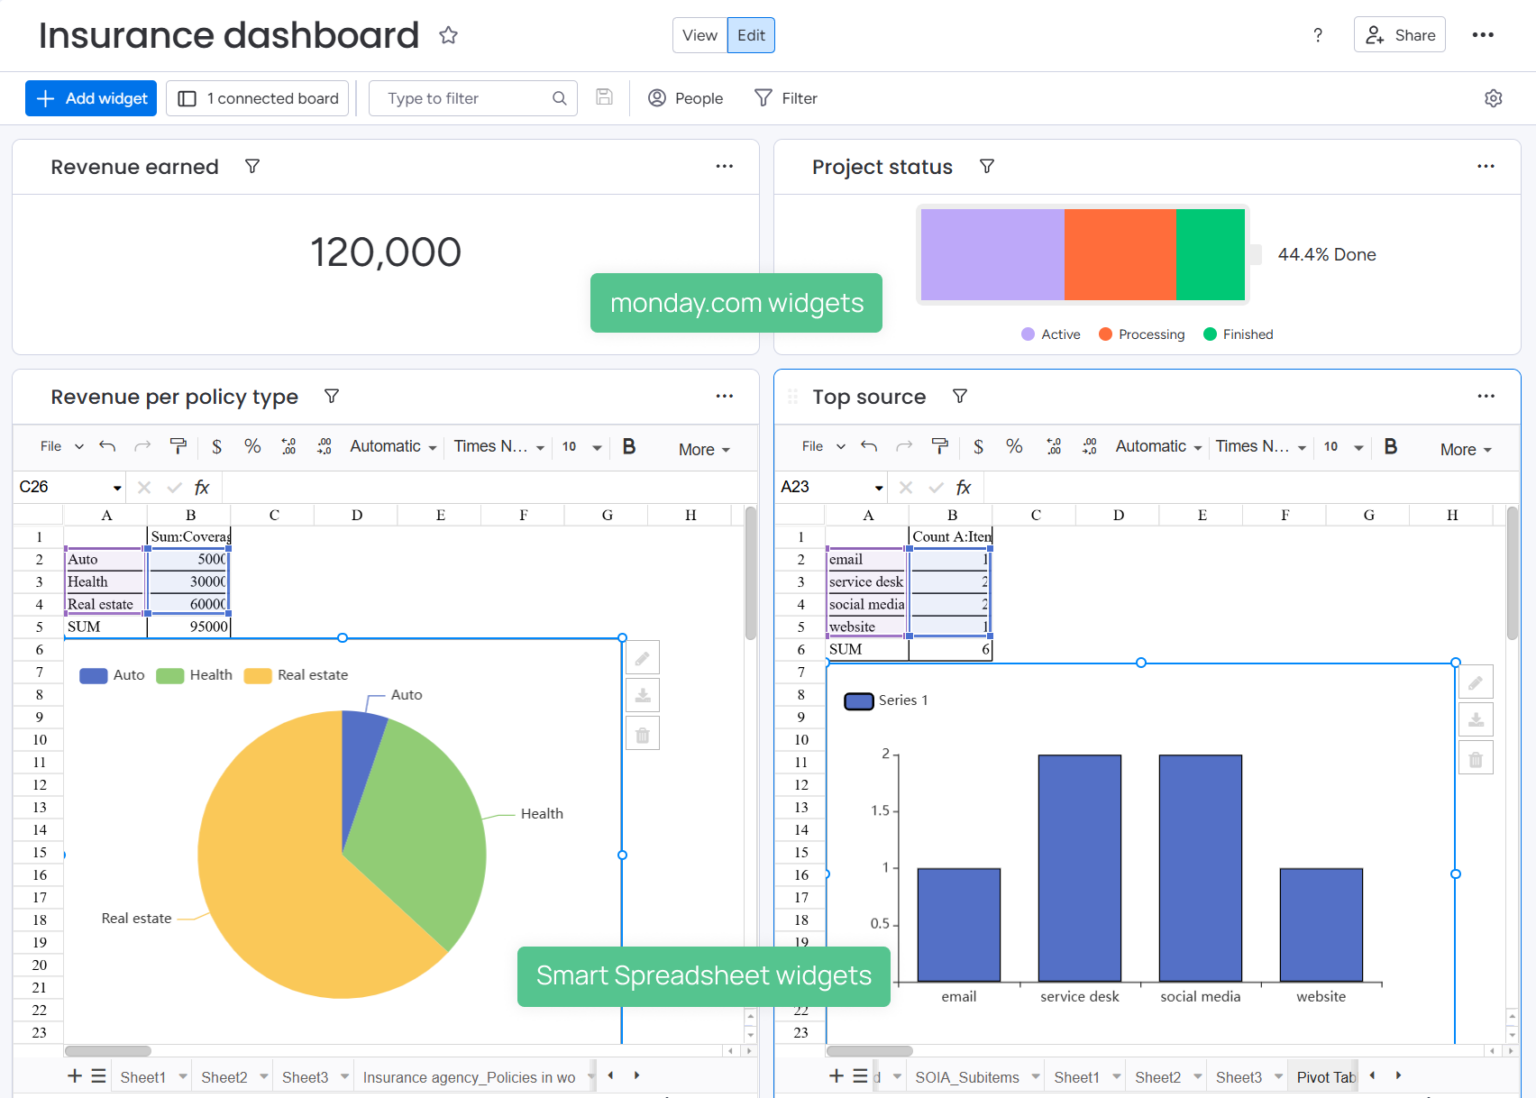Screen dimensions: 1536x1098
Task: Click the Add widget button
Action: point(90,98)
